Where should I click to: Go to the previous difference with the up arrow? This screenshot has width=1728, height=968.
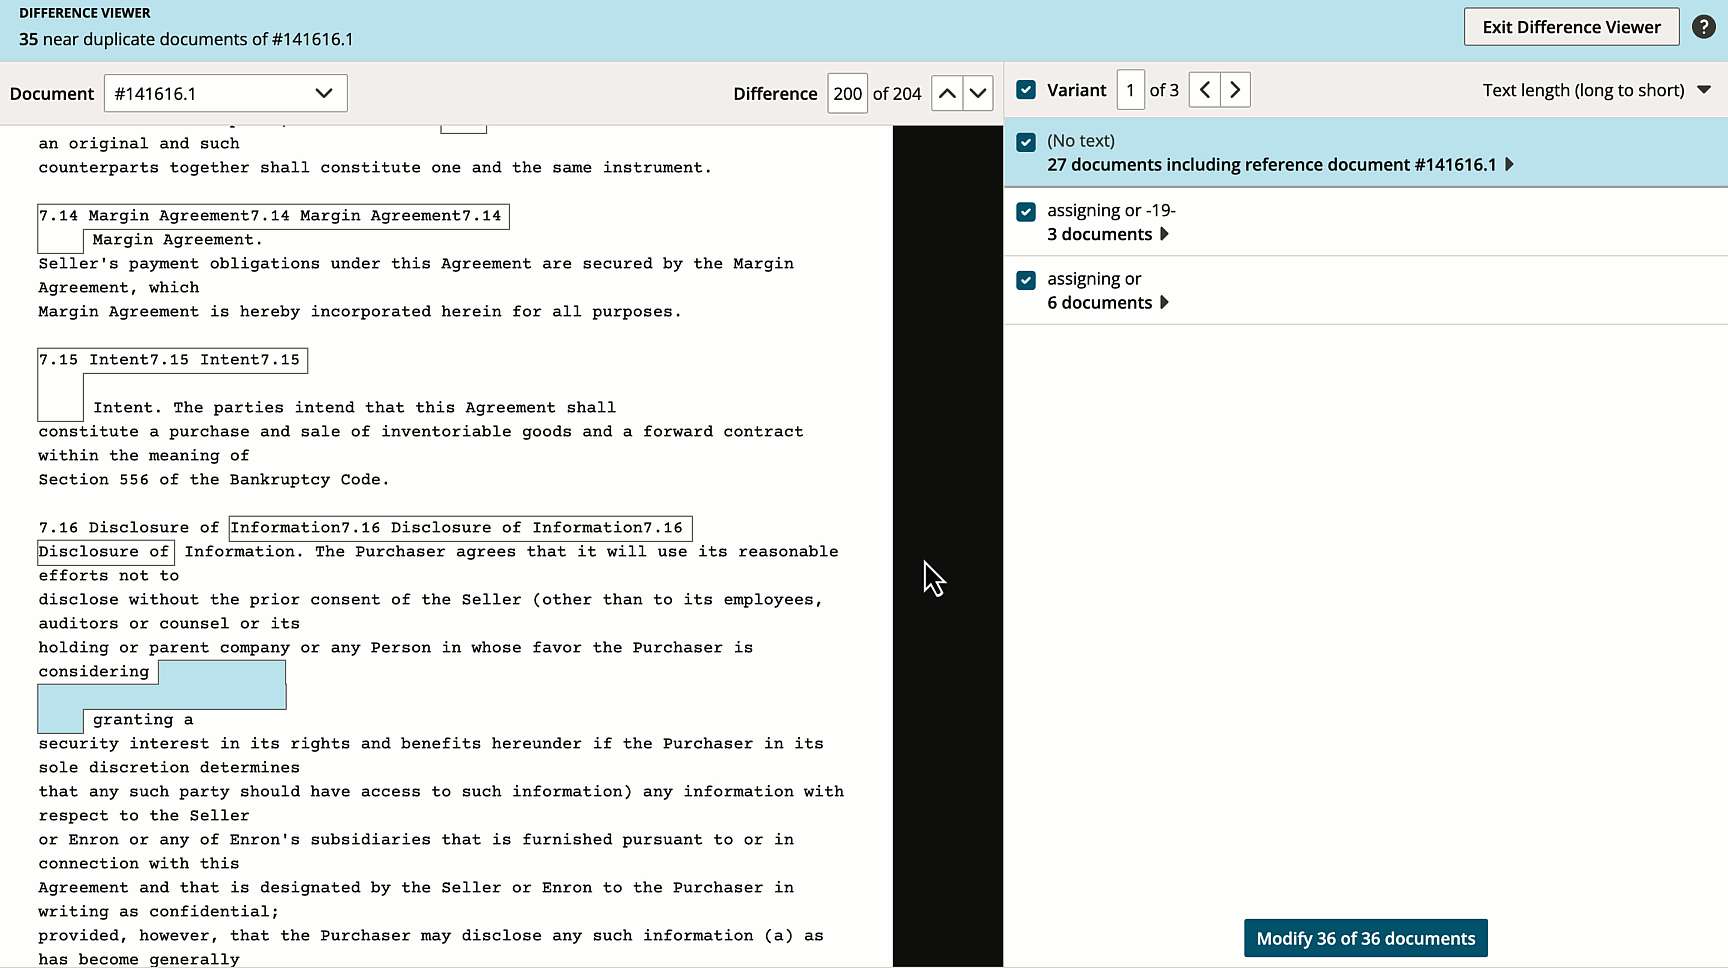pyautogui.click(x=946, y=92)
